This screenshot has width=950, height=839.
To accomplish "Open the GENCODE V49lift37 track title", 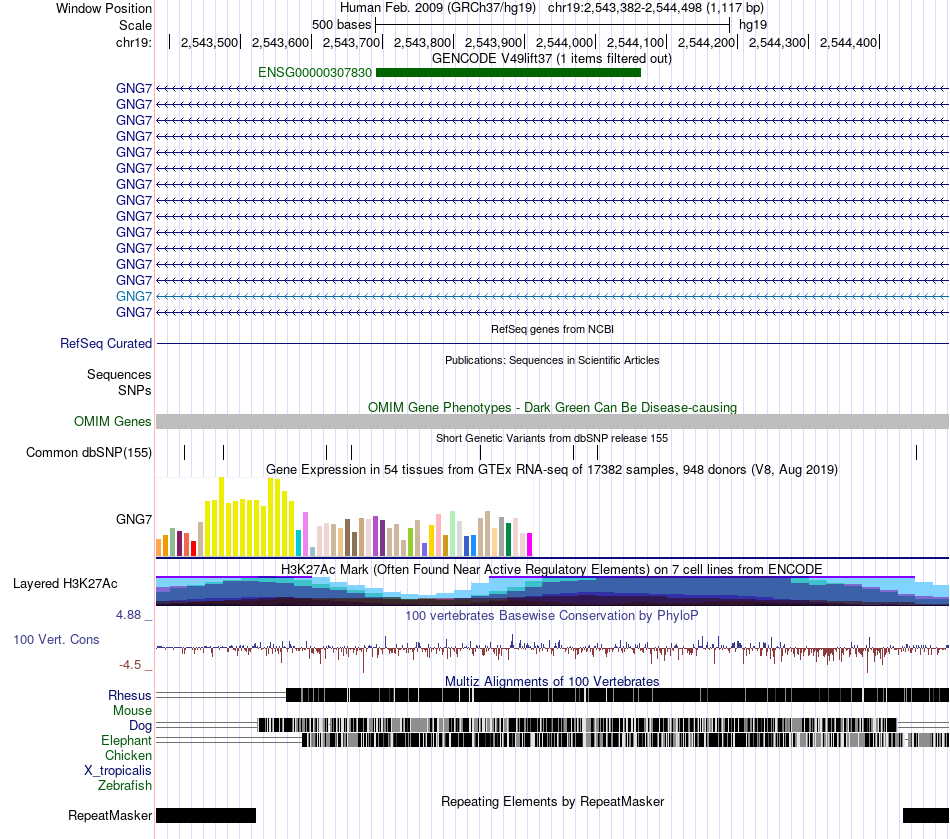I will click(552, 59).
